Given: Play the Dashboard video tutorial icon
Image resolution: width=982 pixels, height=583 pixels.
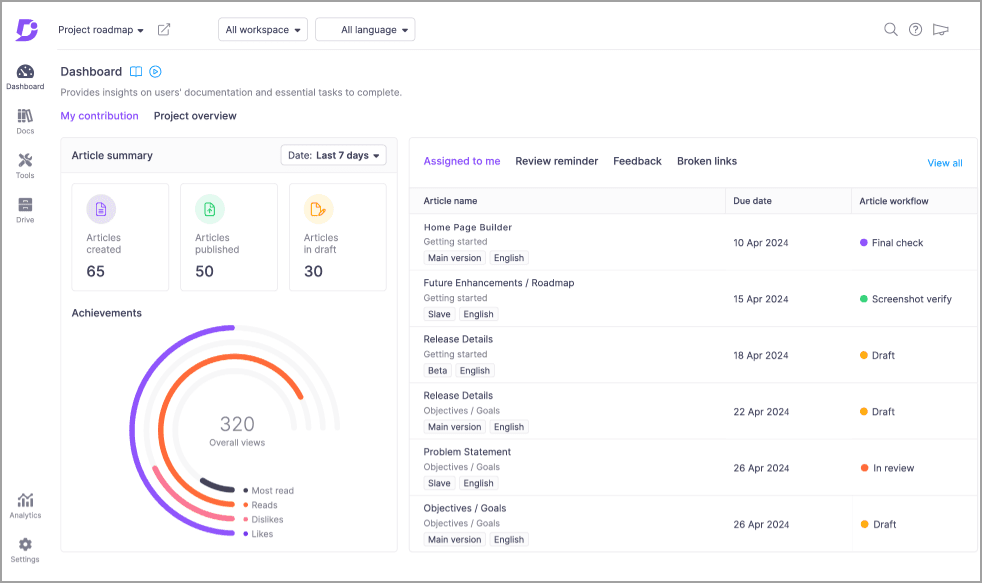Looking at the screenshot, I should pos(155,71).
